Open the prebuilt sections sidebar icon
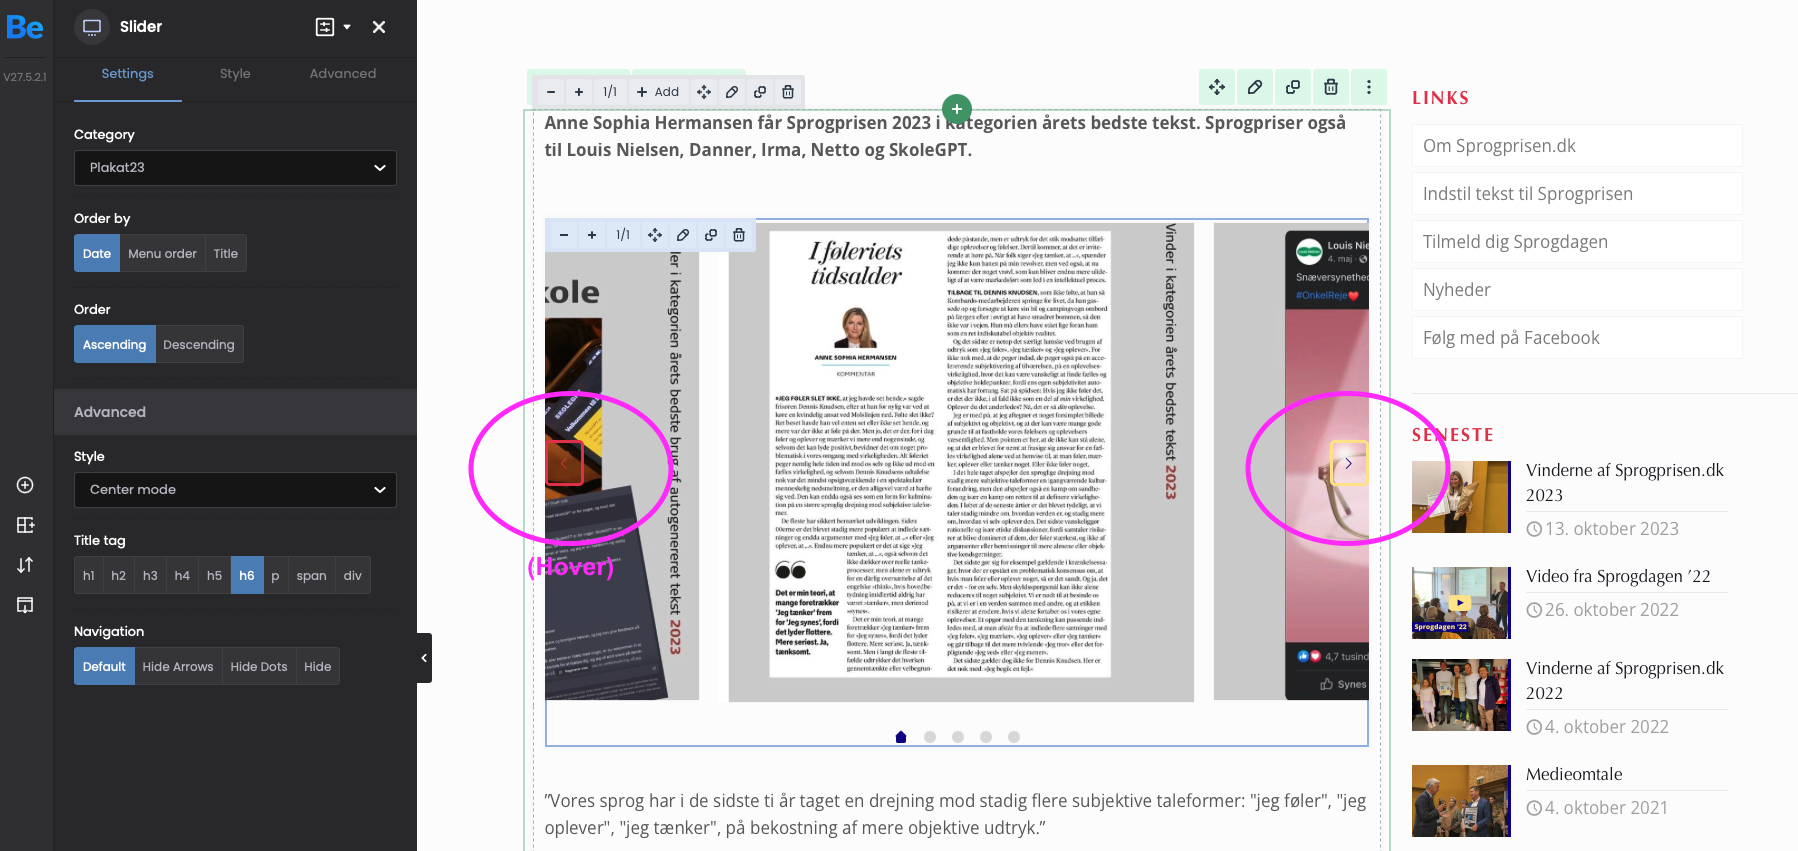This screenshot has height=851, width=1798. (26, 525)
